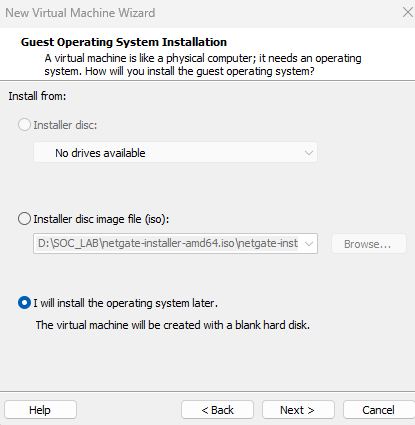The image size is (415, 425).
Task: Select the Installer disc radio button
Action: click(24, 125)
